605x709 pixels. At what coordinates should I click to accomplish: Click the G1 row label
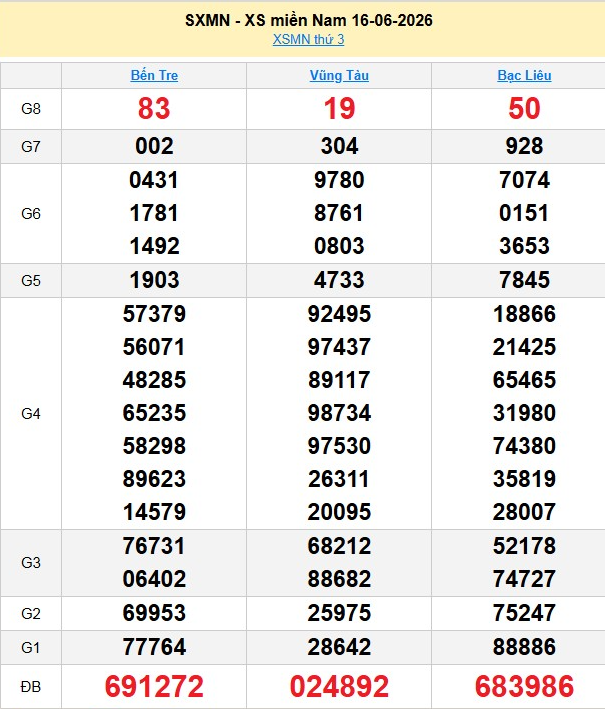pos(31,648)
